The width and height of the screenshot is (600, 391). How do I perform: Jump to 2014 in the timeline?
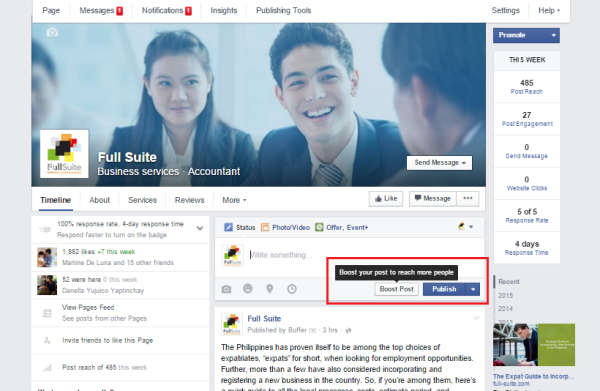[x=505, y=308]
